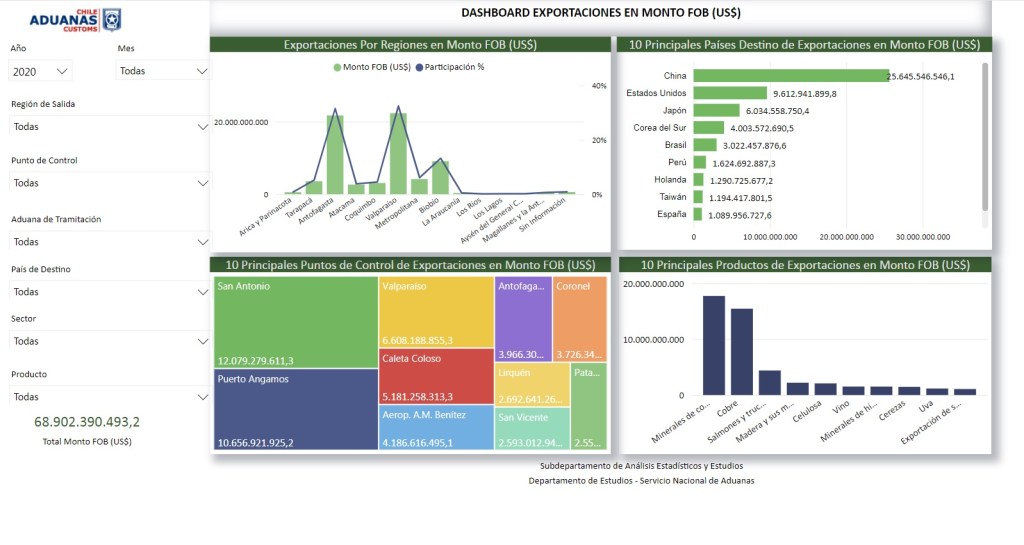Viewport: 1024px width, 545px height.
Task: Expand the Mes filter dropdown
Action: click(x=163, y=71)
